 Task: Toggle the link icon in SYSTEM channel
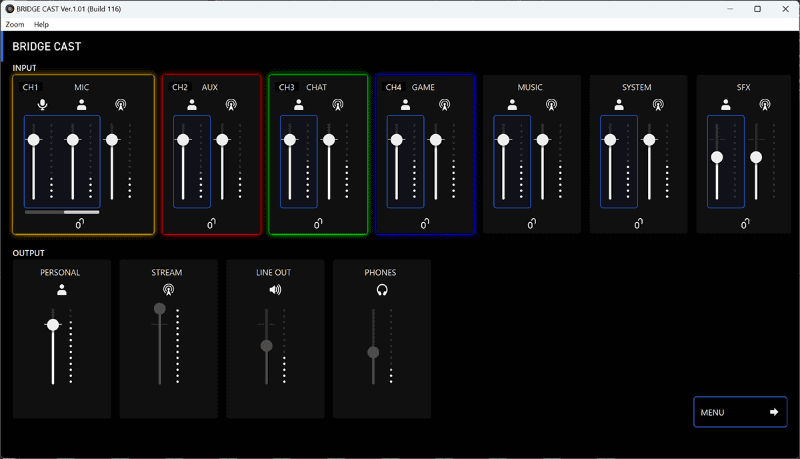638,223
